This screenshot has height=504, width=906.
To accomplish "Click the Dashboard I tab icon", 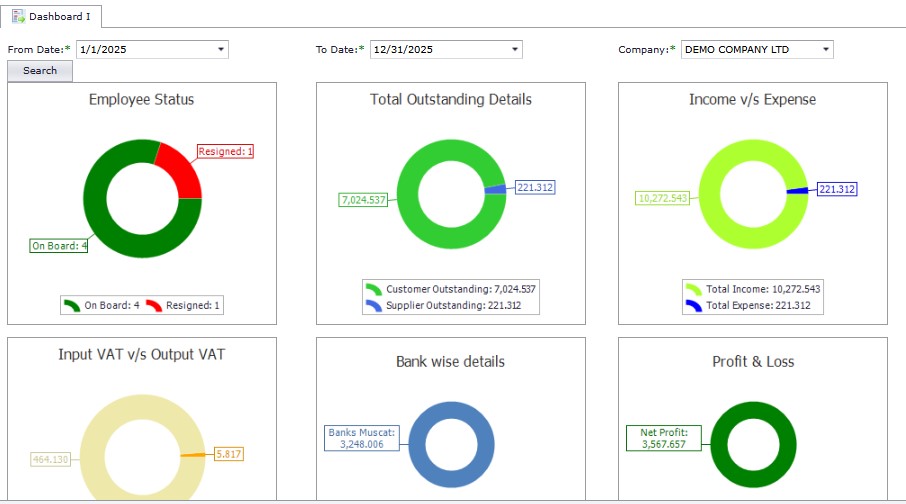I will 18,16.
